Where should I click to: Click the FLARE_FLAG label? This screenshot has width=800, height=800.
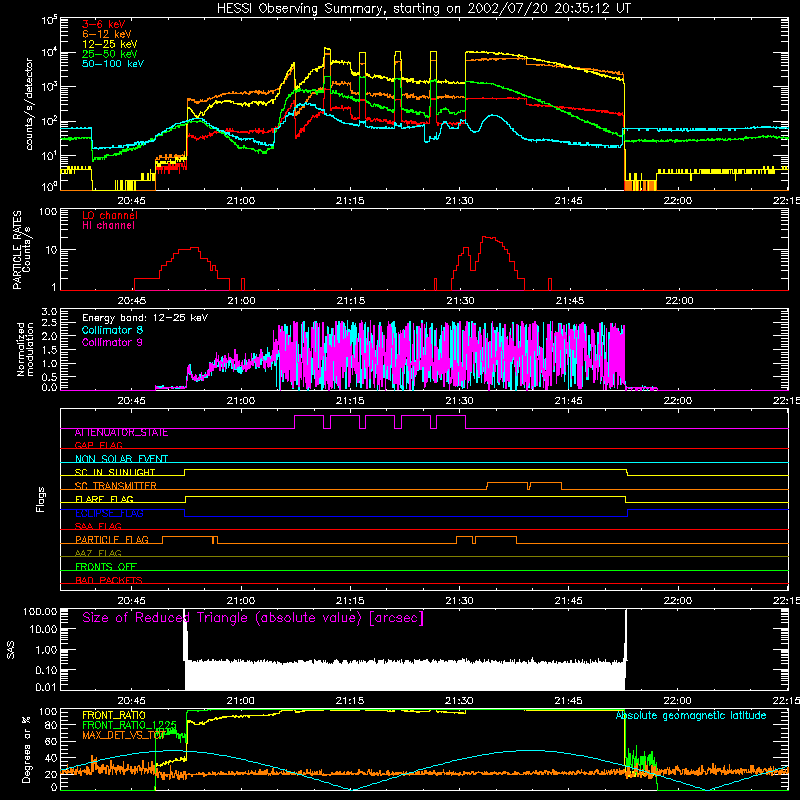click(x=104, y=499)
